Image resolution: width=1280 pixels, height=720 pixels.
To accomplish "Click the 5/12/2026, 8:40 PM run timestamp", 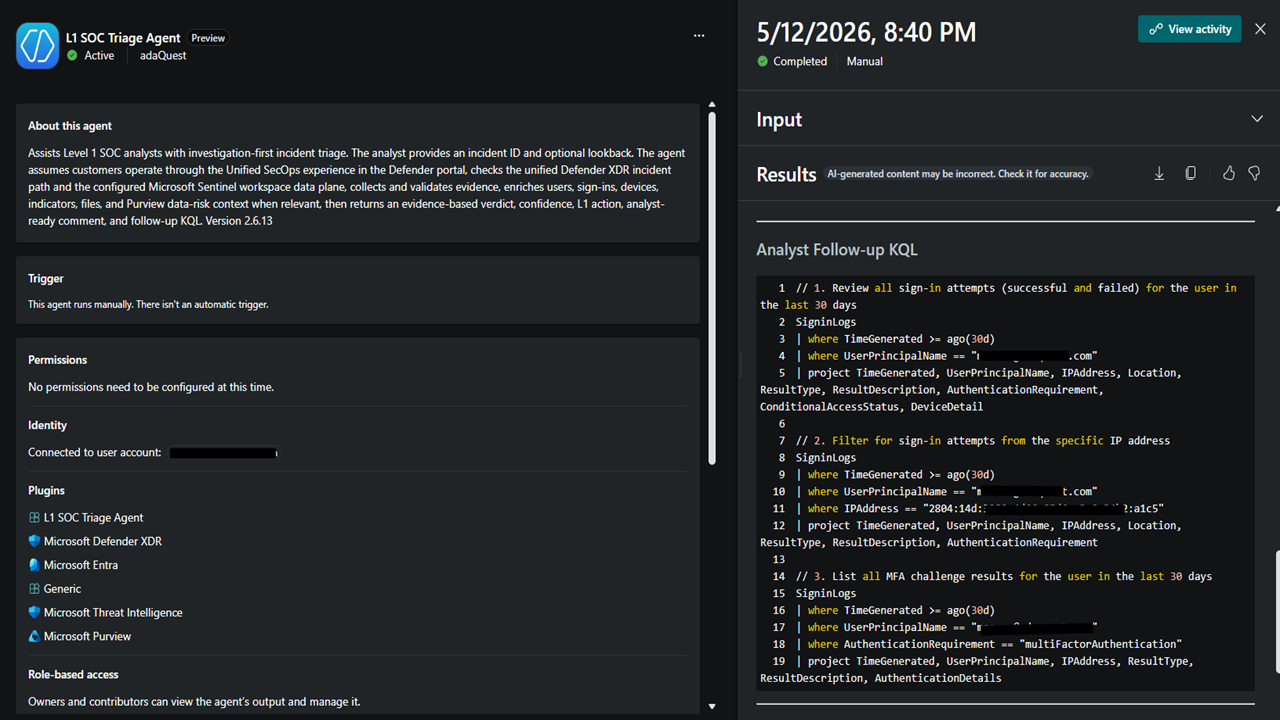I will point(866,32).
